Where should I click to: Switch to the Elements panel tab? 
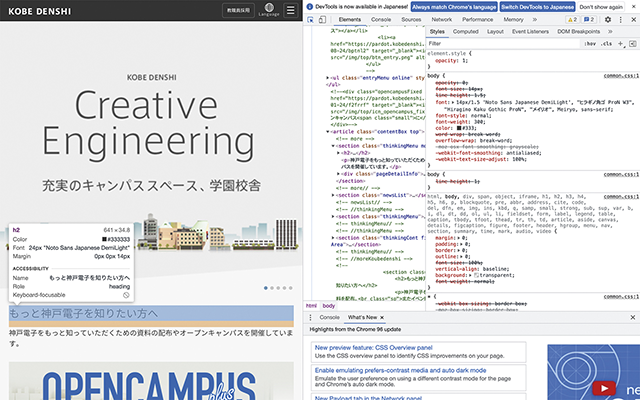pos(350,20)
